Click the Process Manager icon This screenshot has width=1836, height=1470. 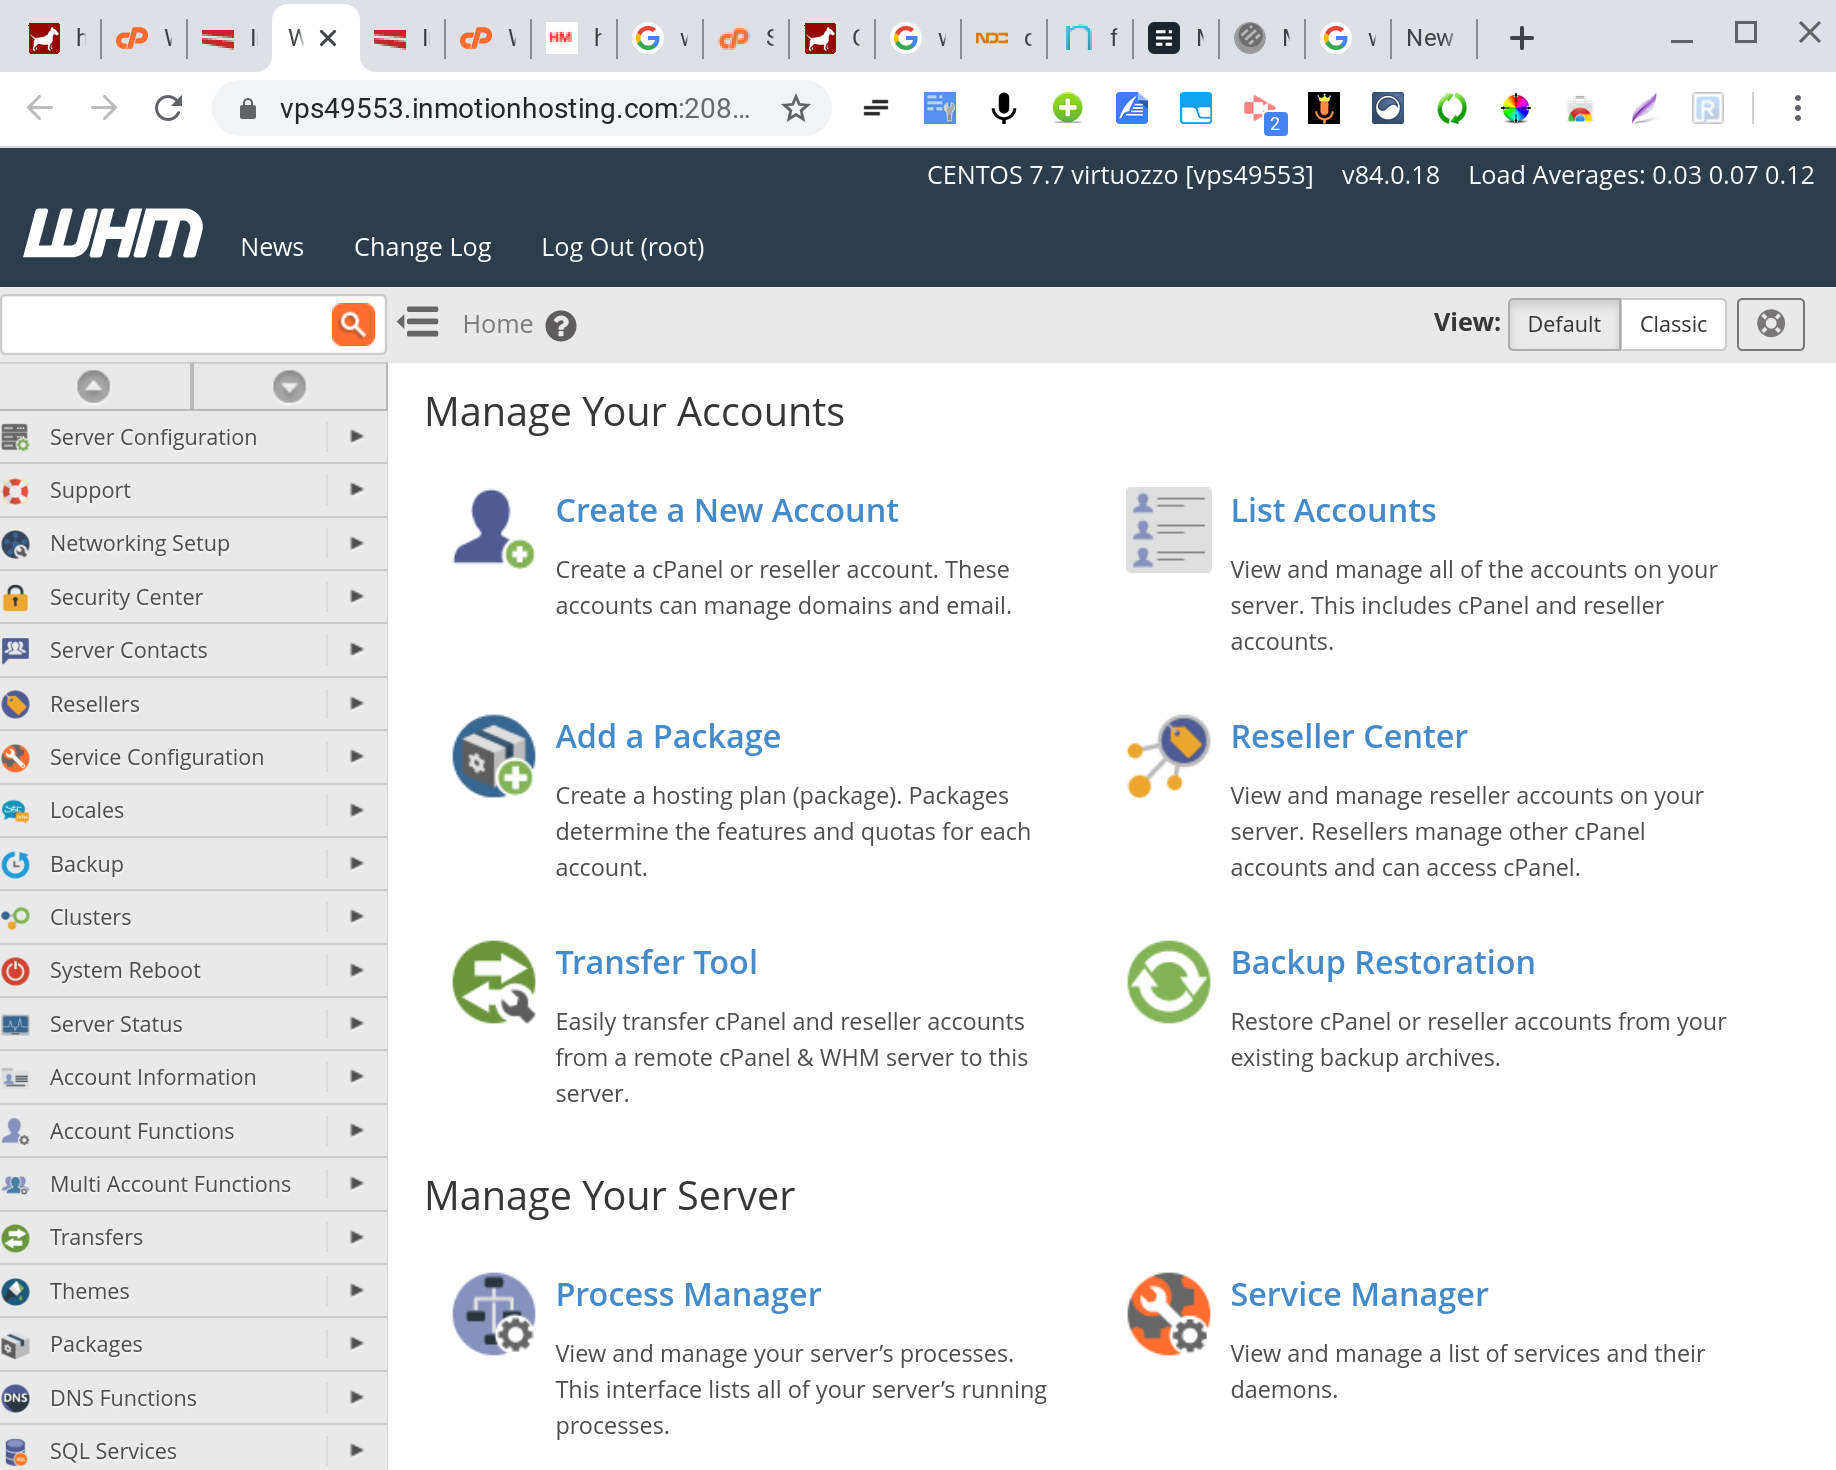coord(493,1314)
